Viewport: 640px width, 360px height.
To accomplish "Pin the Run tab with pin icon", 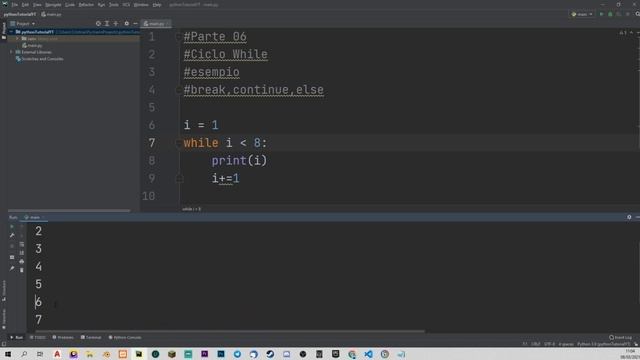I will click(12, 269).
